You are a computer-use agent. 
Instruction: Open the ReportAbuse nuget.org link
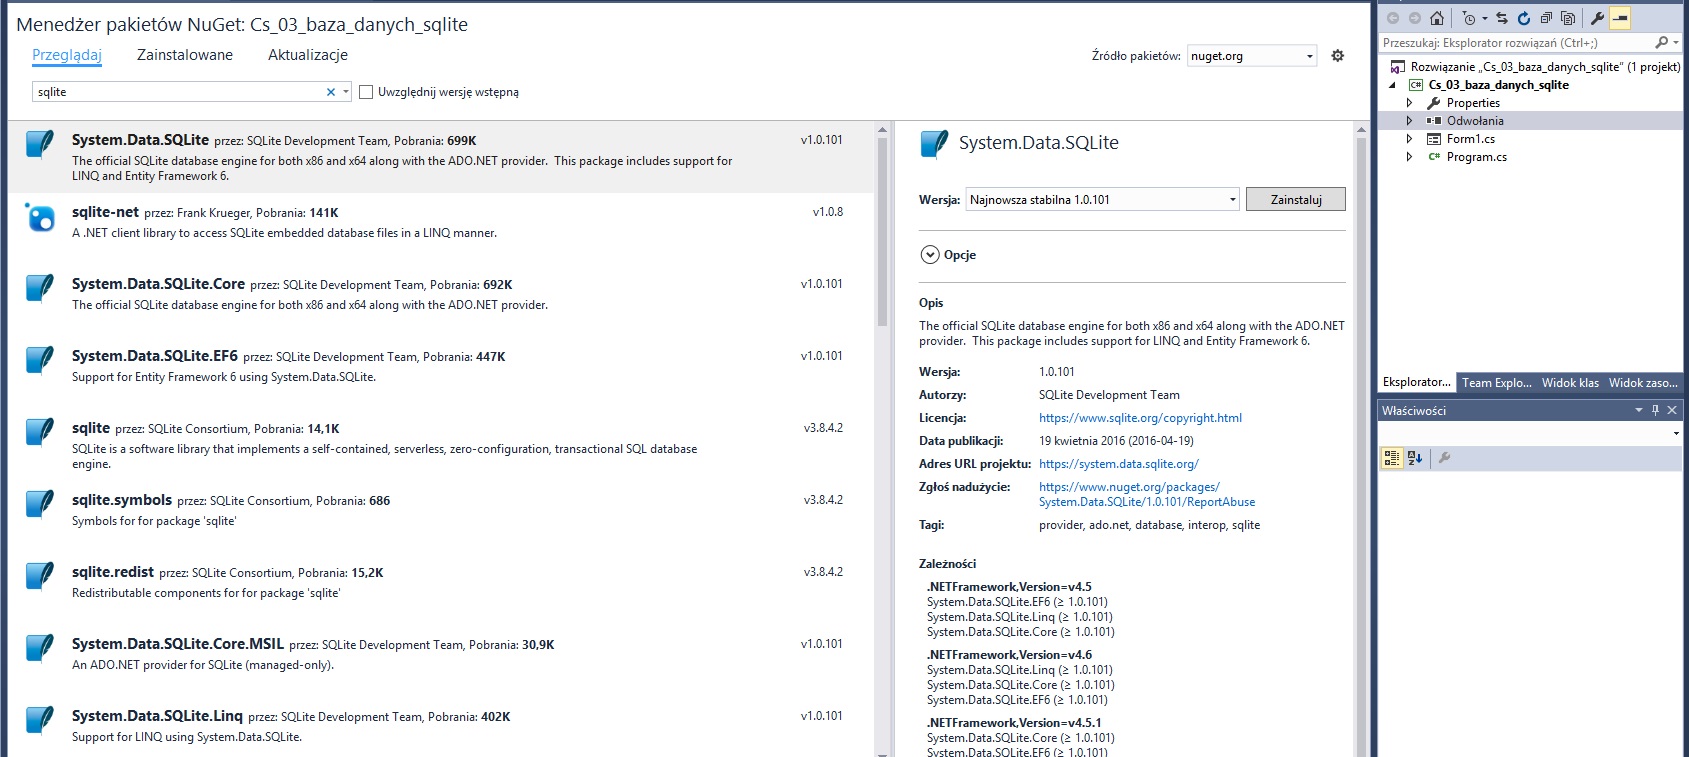[x=1147, y=495]
